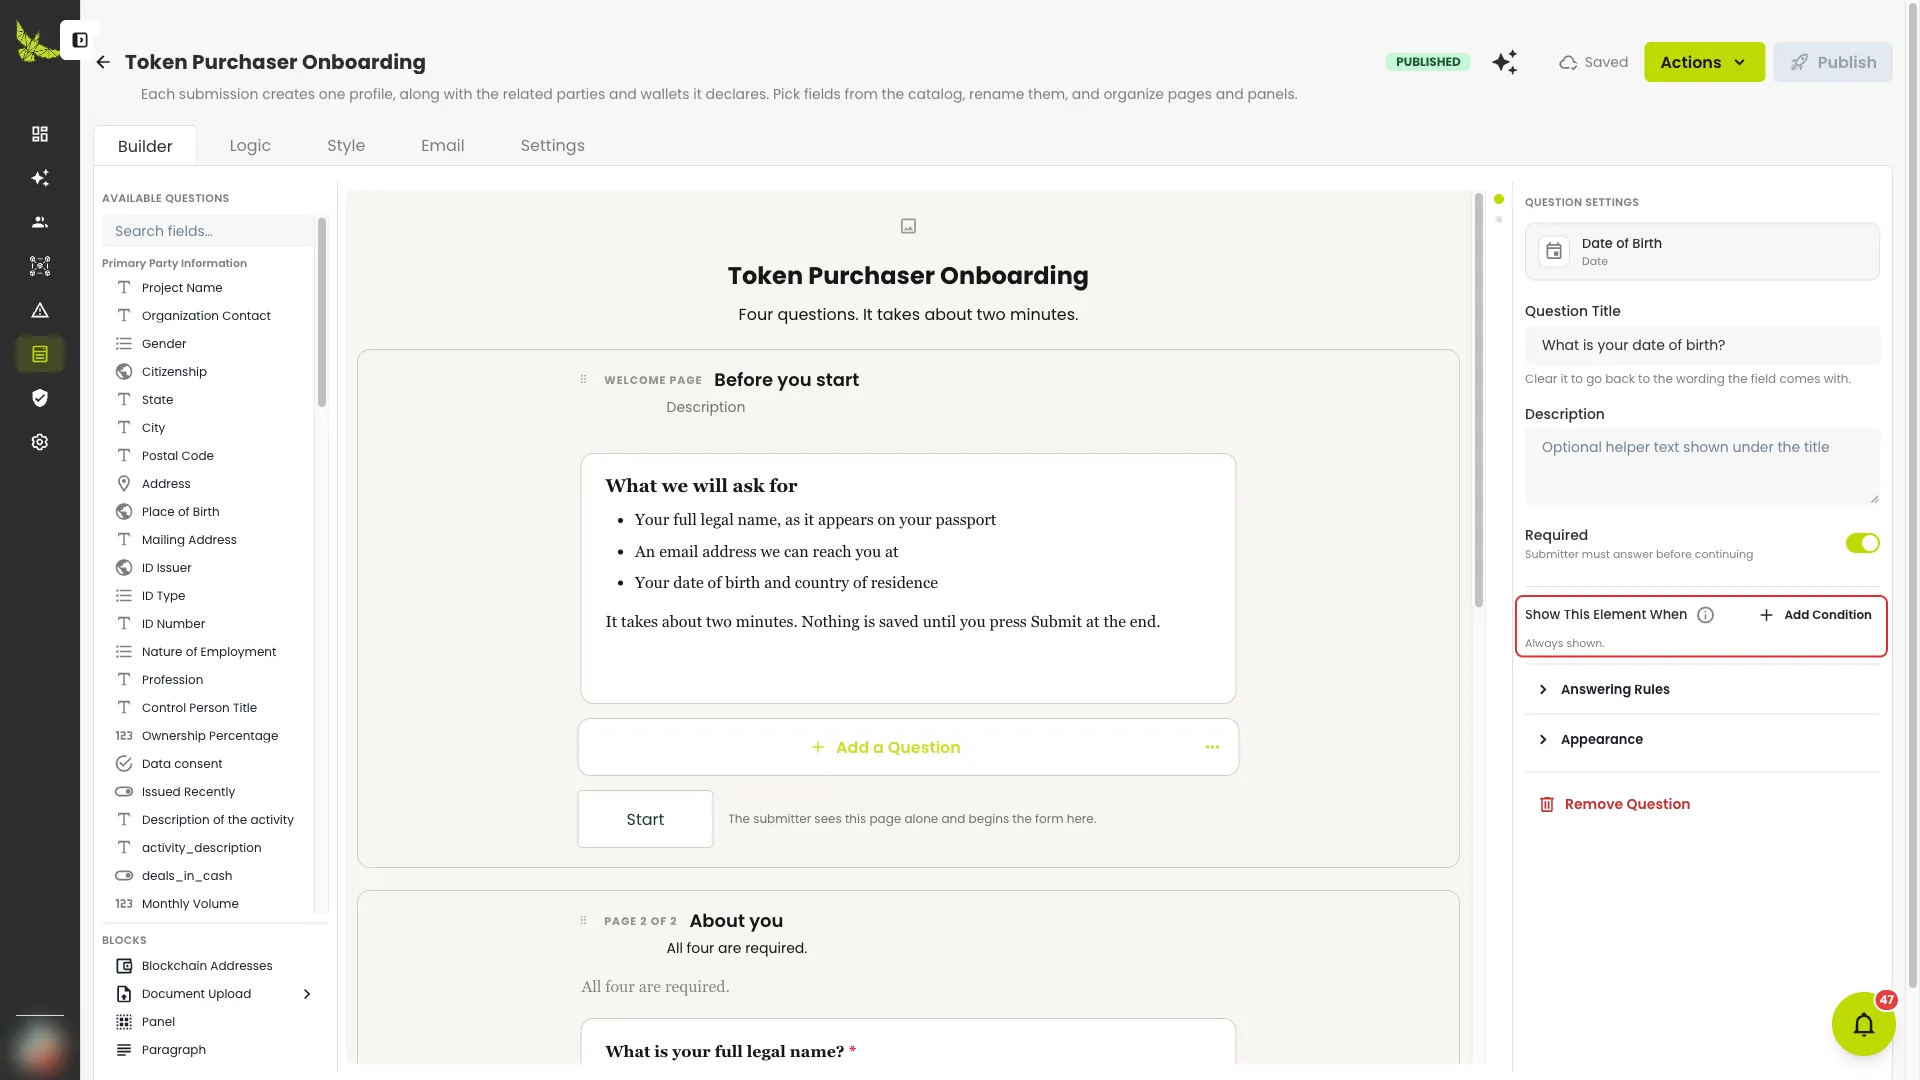
Task: Open the alerts triangle icon in sidebar
Action: click(40, 310)
